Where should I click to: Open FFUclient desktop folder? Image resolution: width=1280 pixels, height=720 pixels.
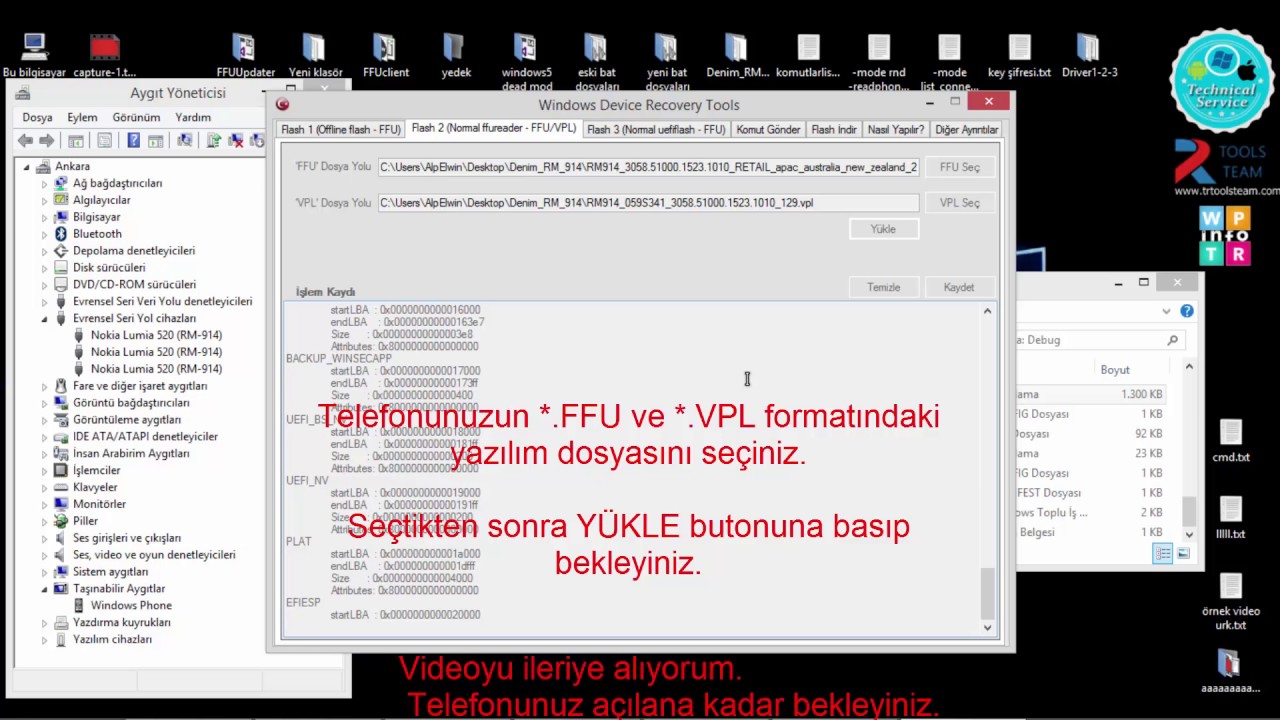coord(385,57)
